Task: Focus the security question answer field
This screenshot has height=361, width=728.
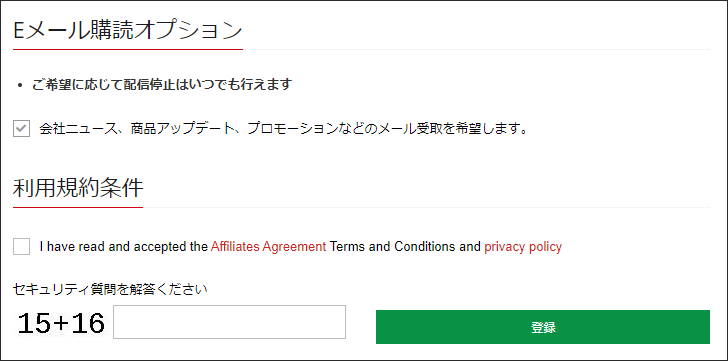Action: [x=229, y=322]
